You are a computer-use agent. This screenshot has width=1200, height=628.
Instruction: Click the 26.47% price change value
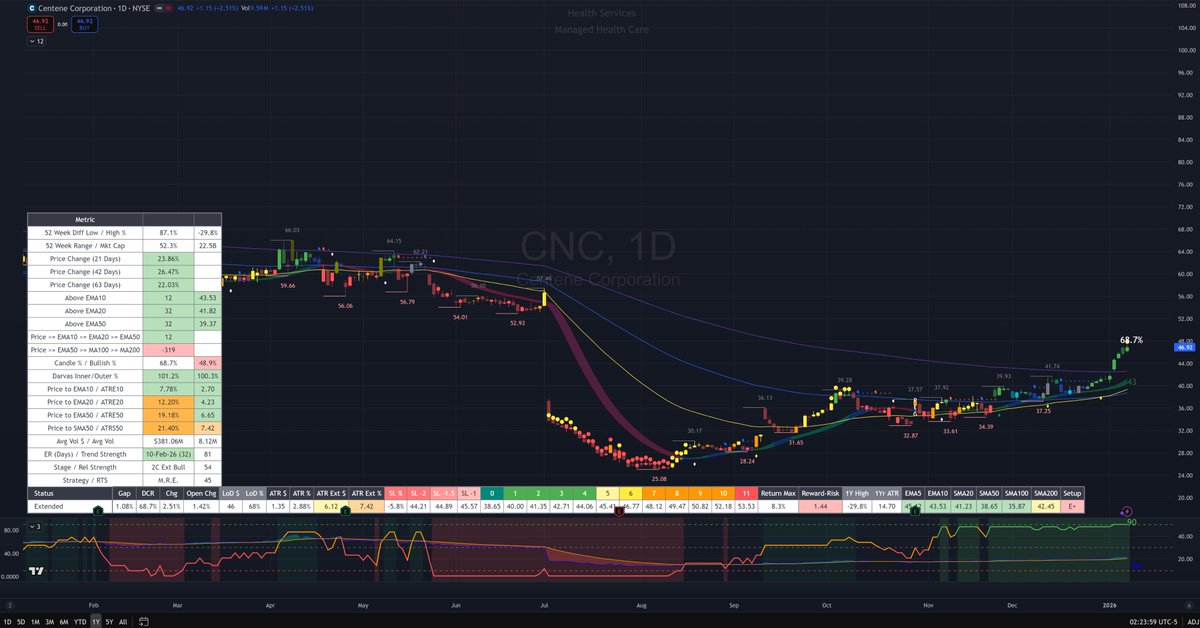pyautogui.click(x=168, y=270)
